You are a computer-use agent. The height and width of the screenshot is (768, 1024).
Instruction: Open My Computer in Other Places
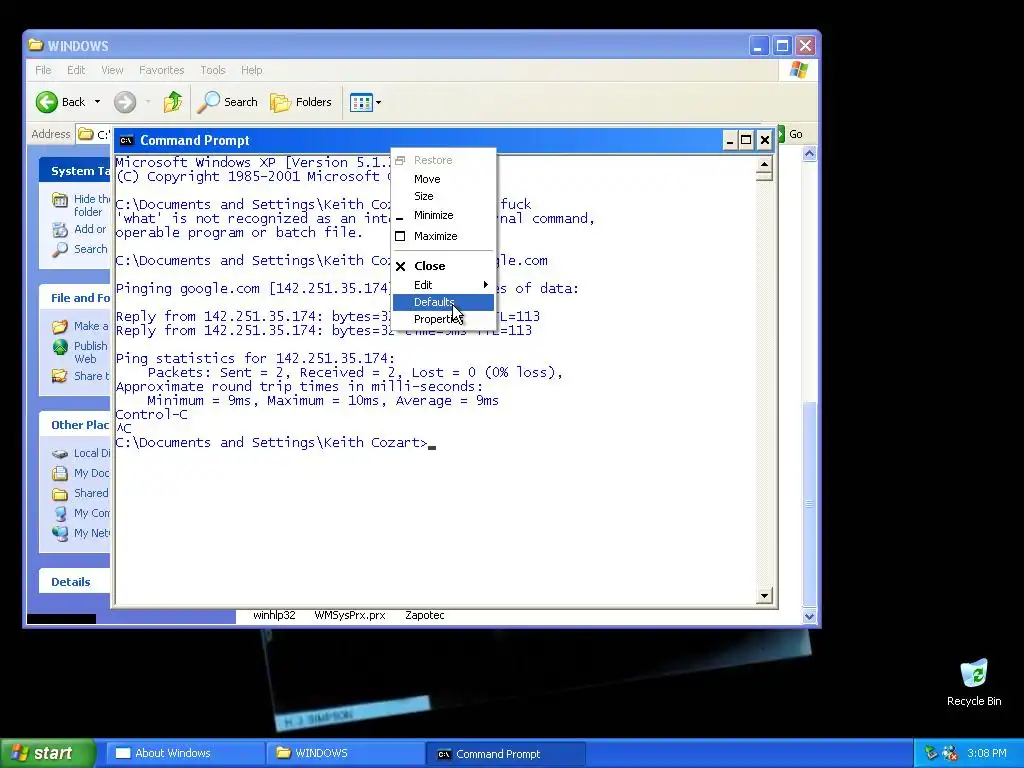pos(91,513)
